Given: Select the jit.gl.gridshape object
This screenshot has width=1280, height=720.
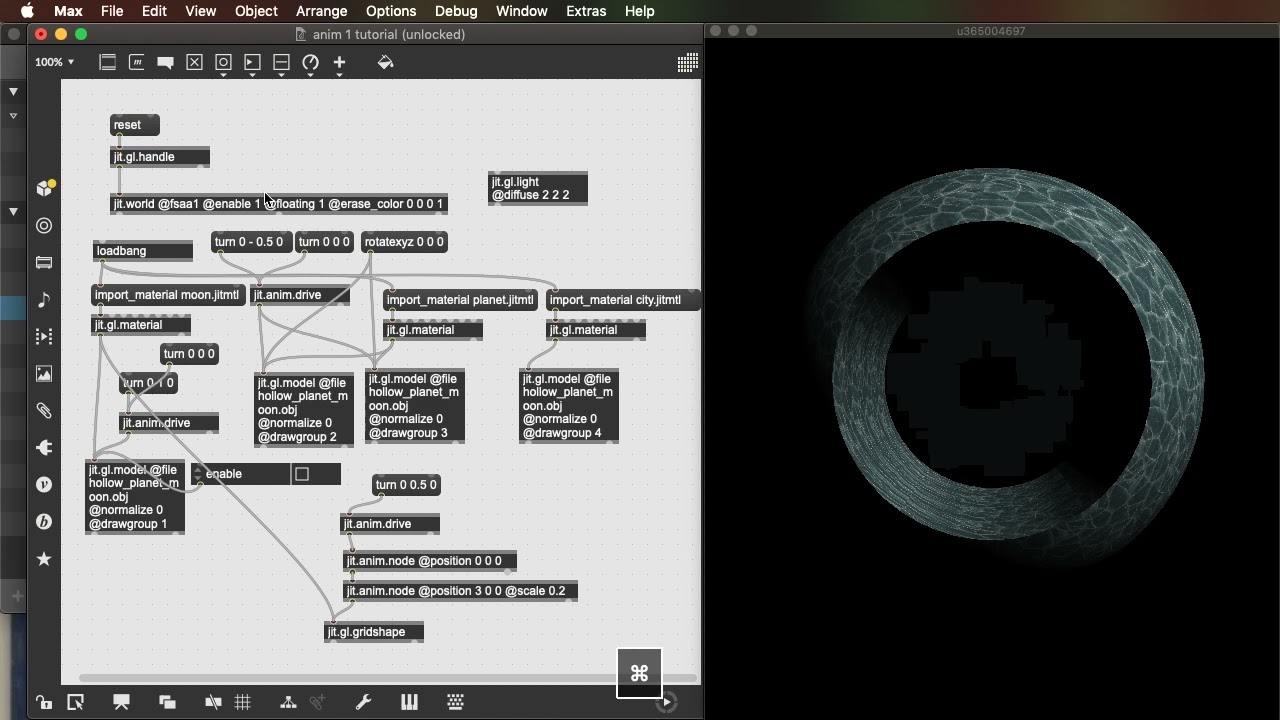Looking at the screenshot, I should (374, 632).
